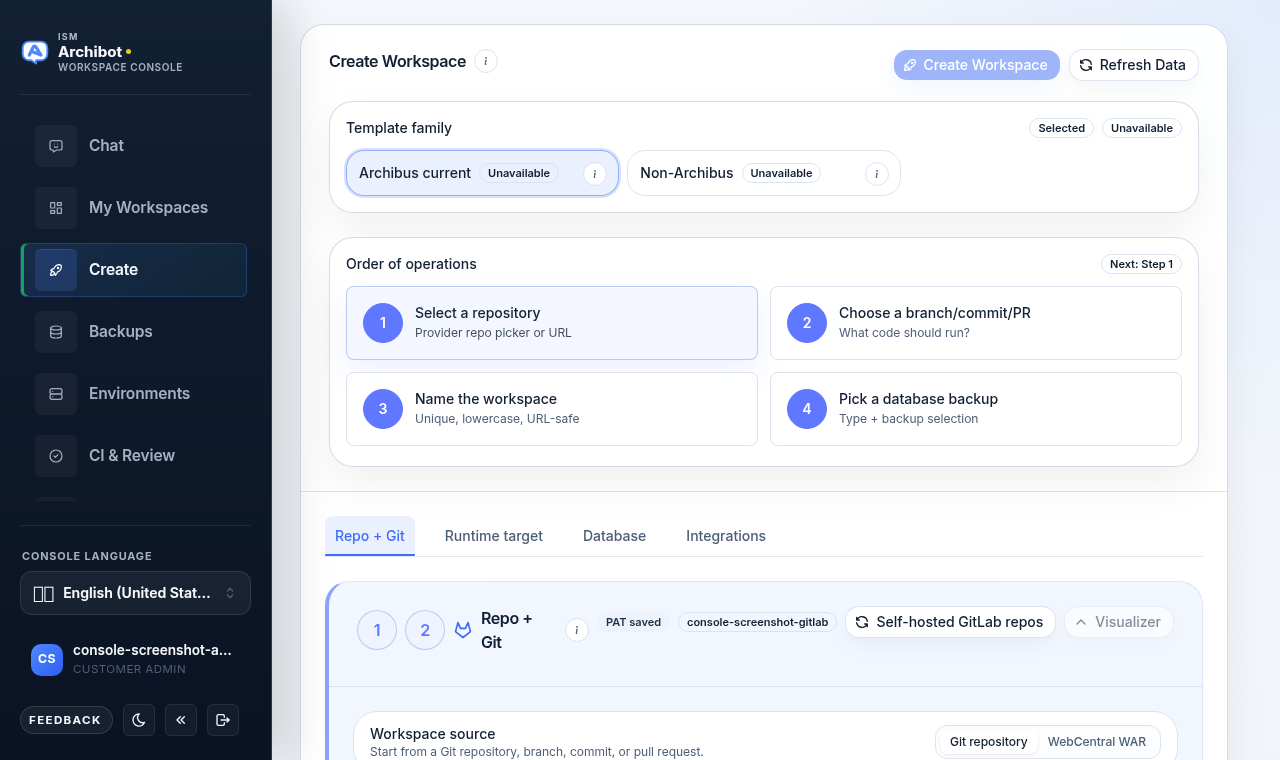Click step 1 circle in Repo + Git header
The image size is (1280, 760).
pos(377,630)
